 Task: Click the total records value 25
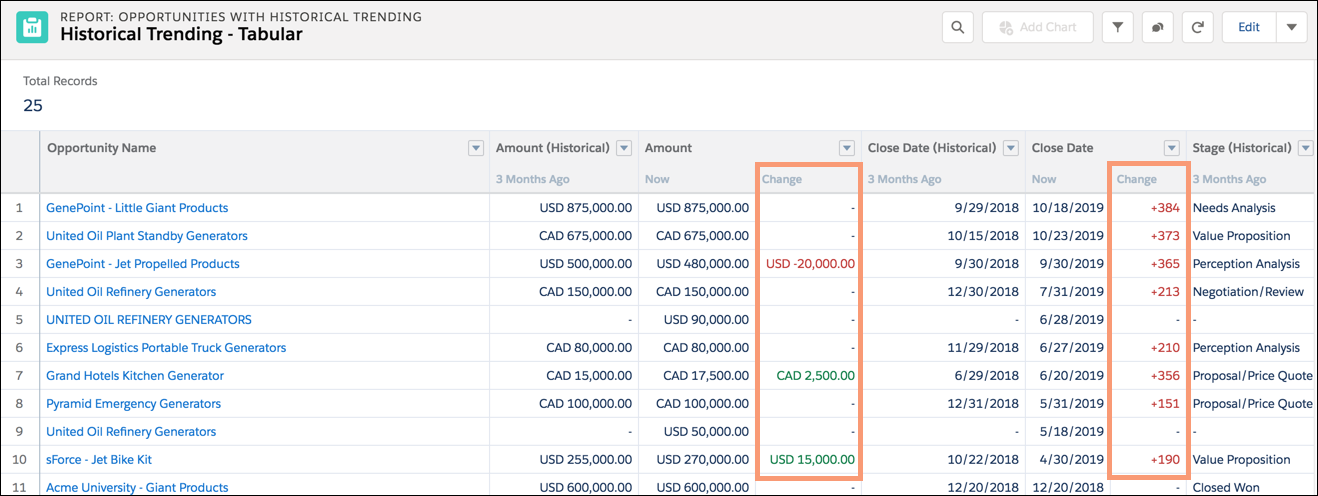coord(33,105)
